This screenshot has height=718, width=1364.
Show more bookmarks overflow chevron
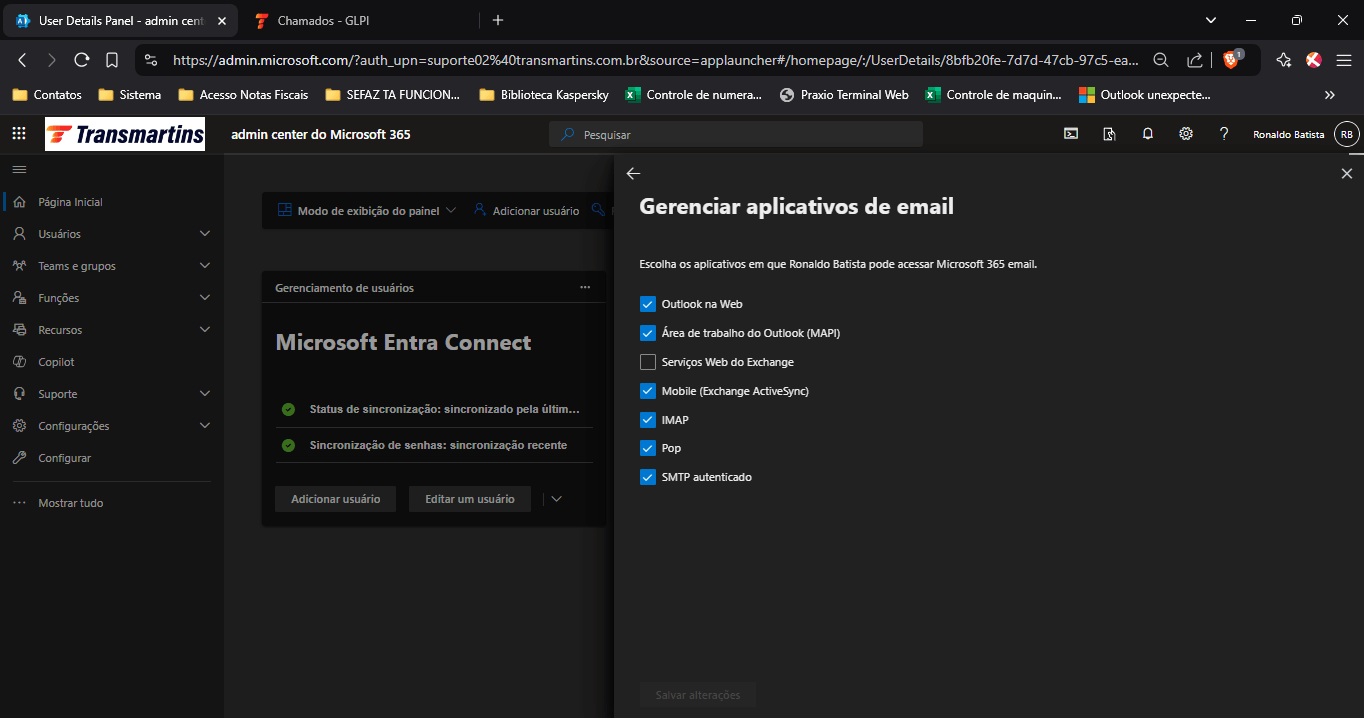tap(1329, 95)
